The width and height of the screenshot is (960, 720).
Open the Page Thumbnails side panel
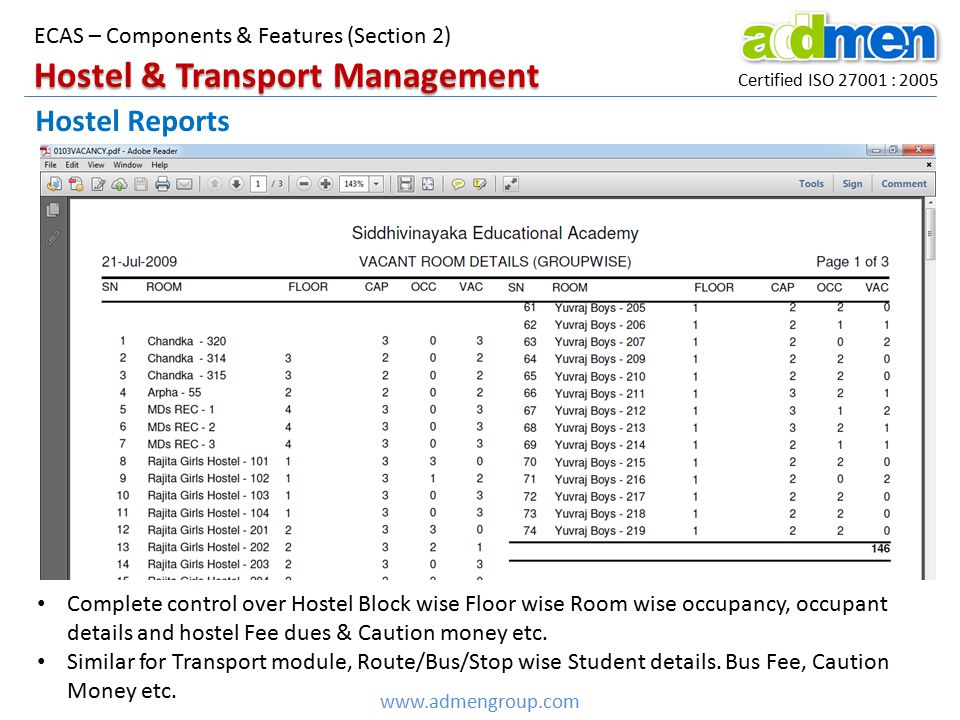(53, 210)
